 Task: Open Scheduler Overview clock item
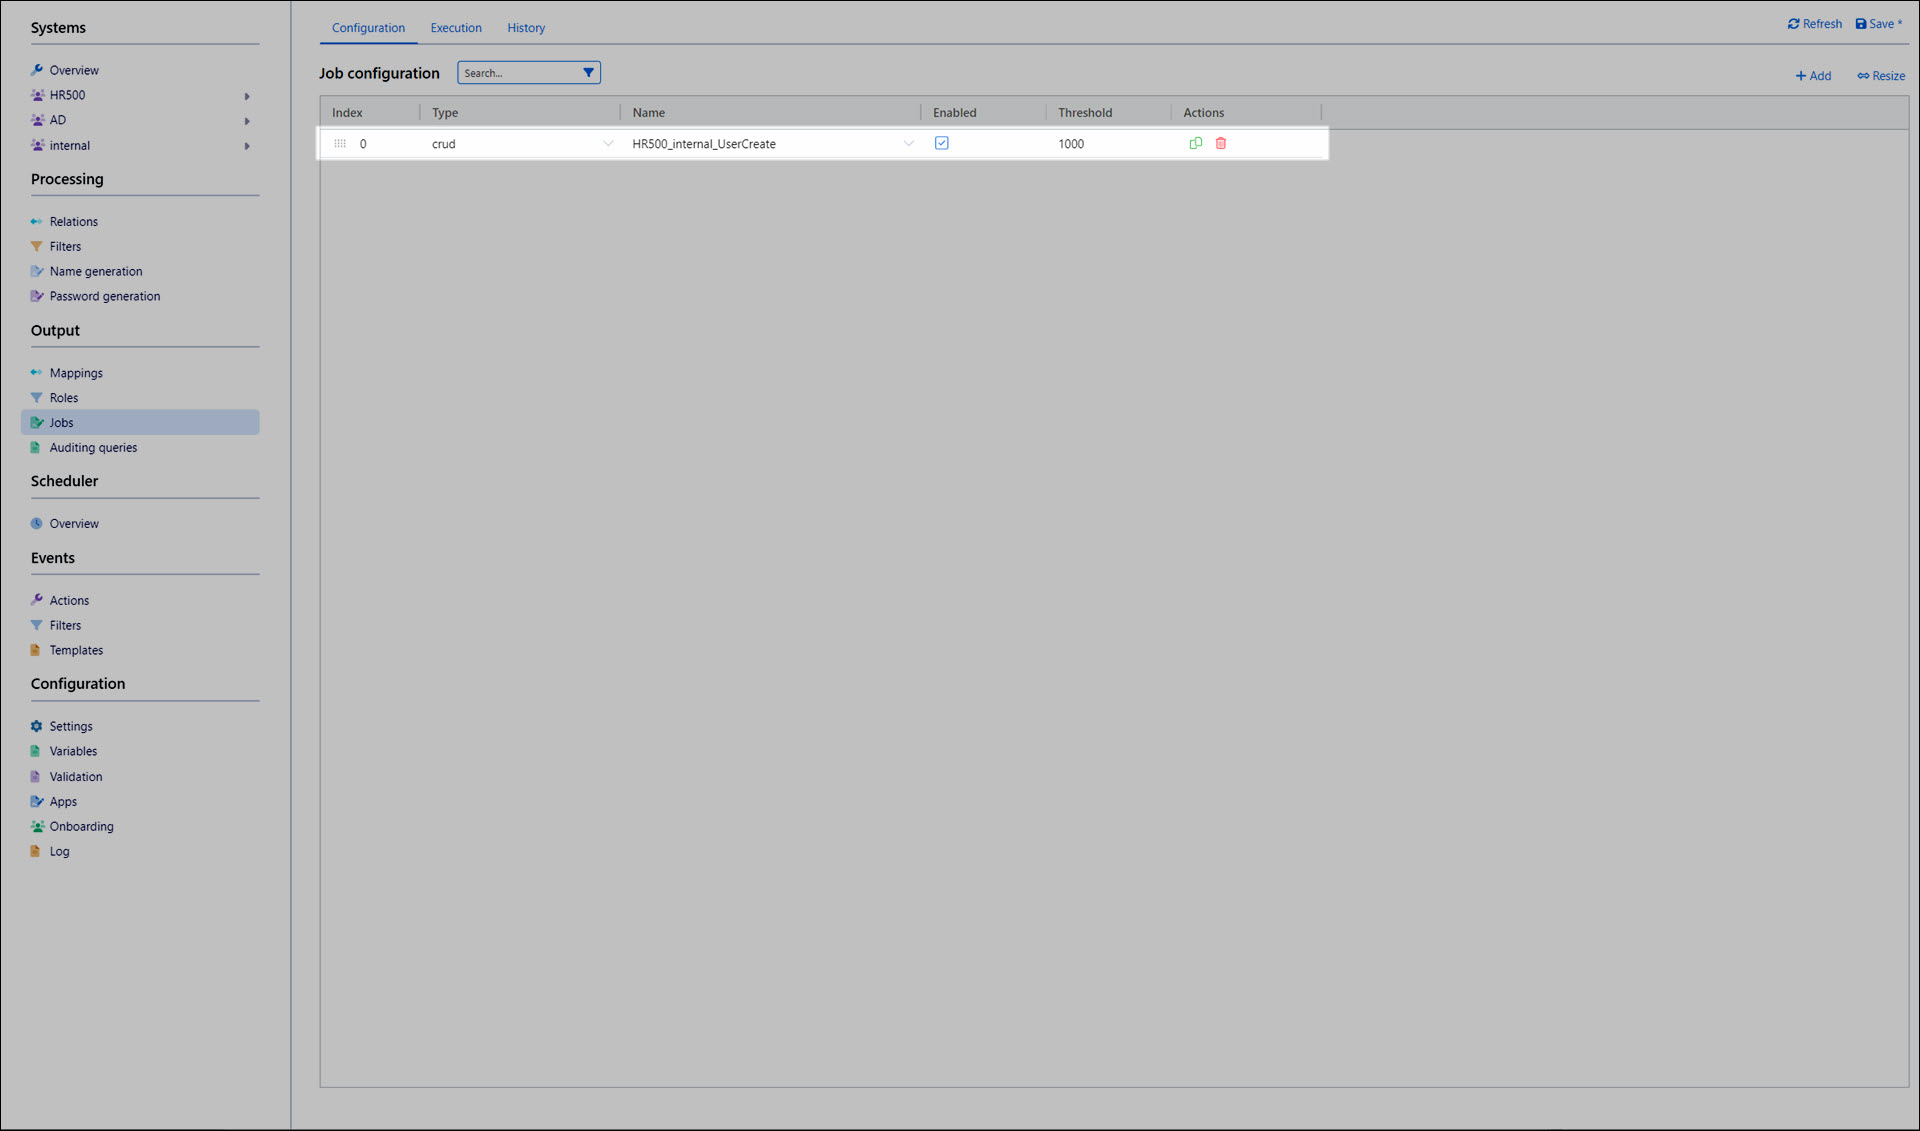pyautogui.click(x=37, y=523)
